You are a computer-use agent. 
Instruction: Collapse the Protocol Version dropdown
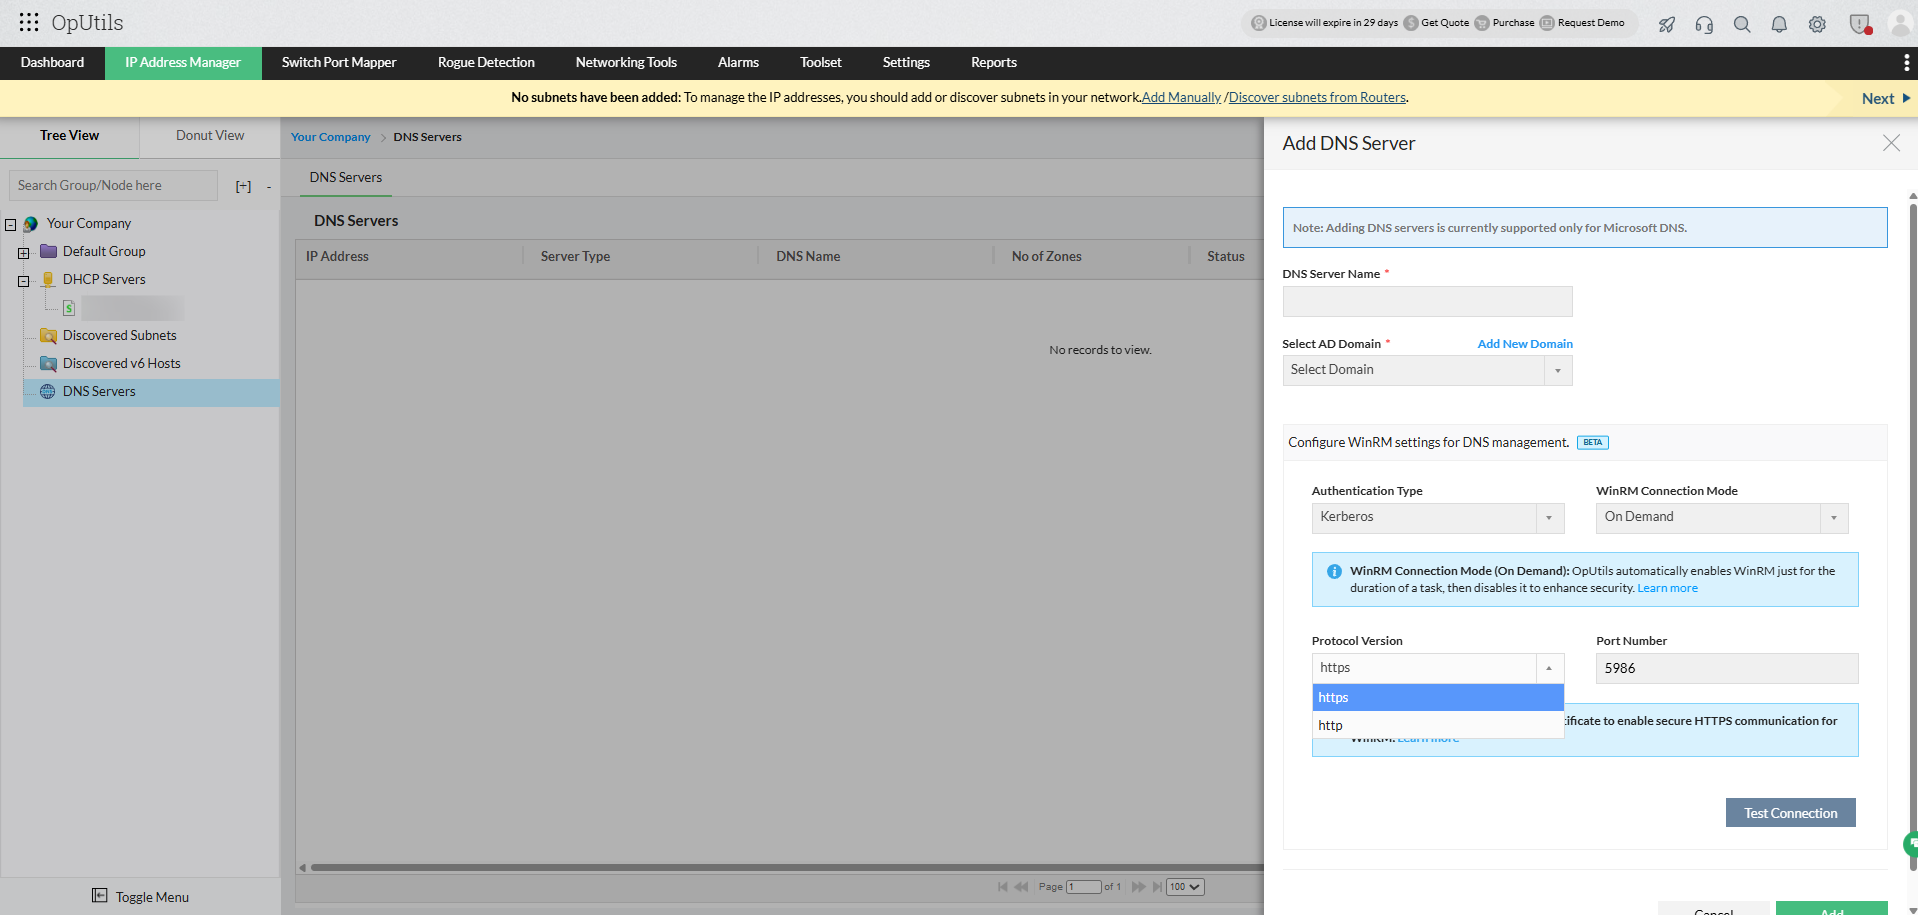point(1549,668)
